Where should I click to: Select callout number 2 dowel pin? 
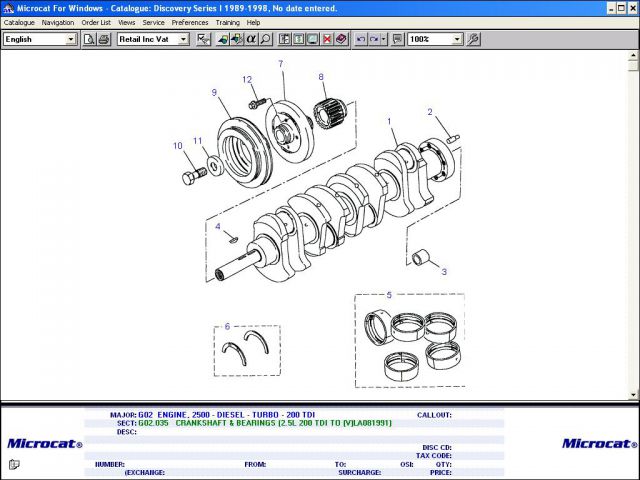click(x=430, y=112)
